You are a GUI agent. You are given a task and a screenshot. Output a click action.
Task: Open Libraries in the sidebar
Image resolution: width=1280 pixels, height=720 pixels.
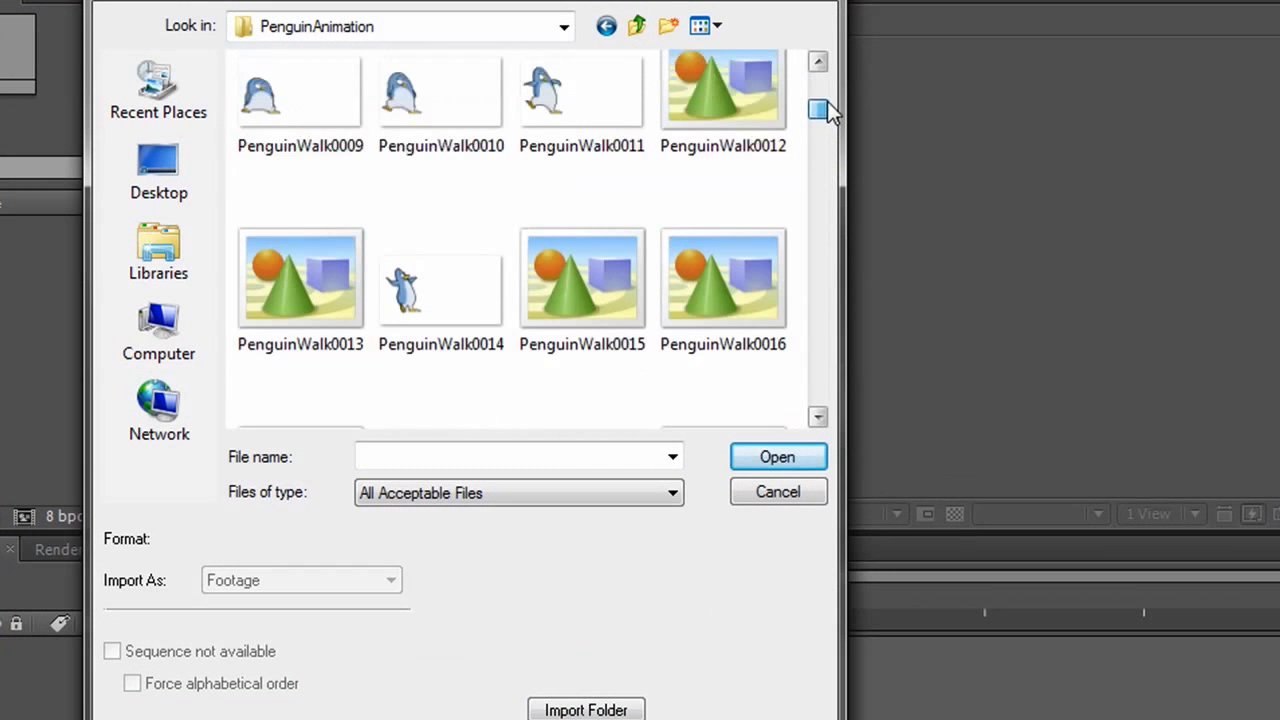158,252
